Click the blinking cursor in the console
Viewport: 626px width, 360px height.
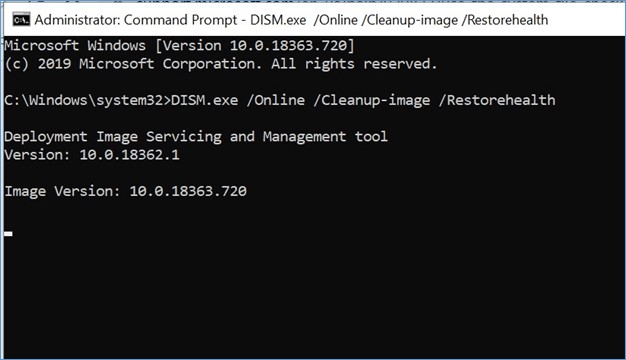coord(8,234)
